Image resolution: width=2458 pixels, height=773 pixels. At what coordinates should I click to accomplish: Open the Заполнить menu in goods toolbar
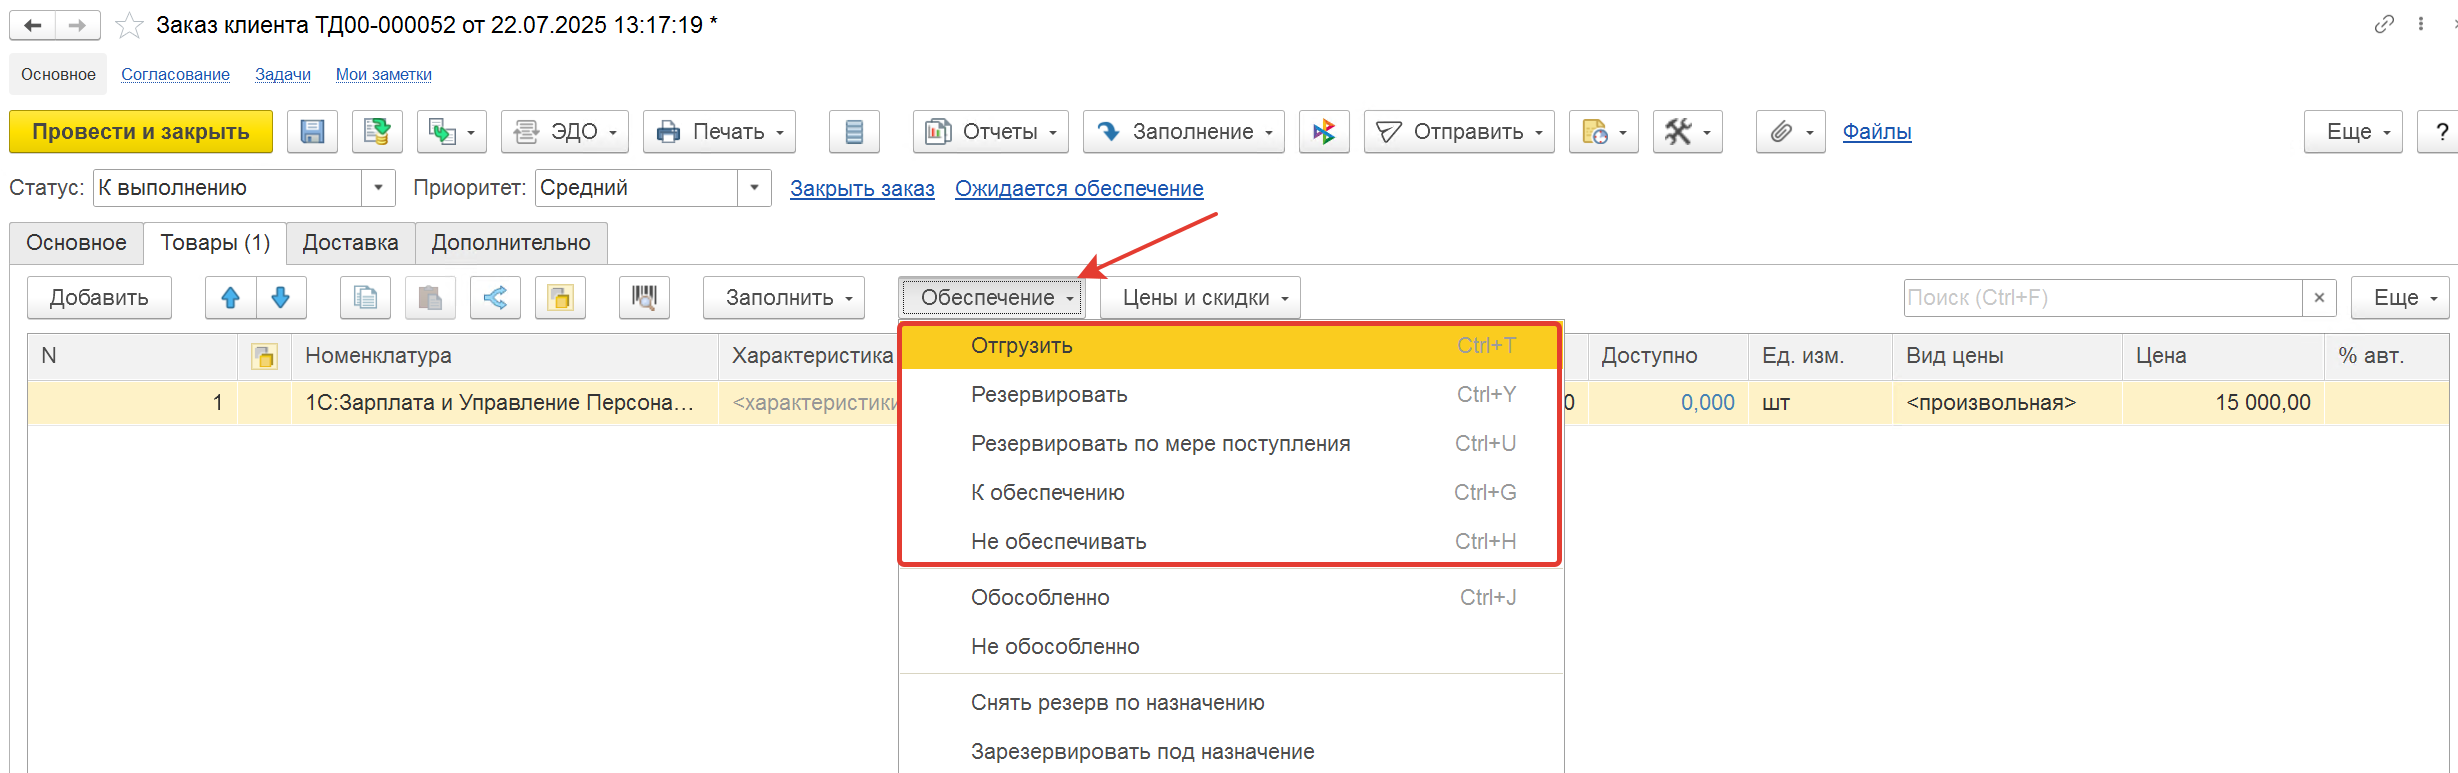(784, 298)
